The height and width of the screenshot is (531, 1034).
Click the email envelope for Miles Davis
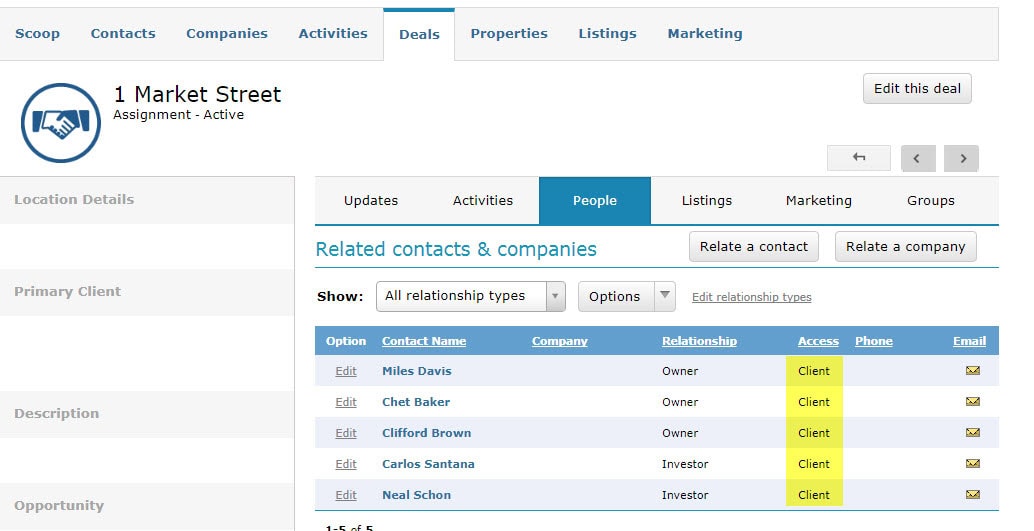tap(972, 371)
